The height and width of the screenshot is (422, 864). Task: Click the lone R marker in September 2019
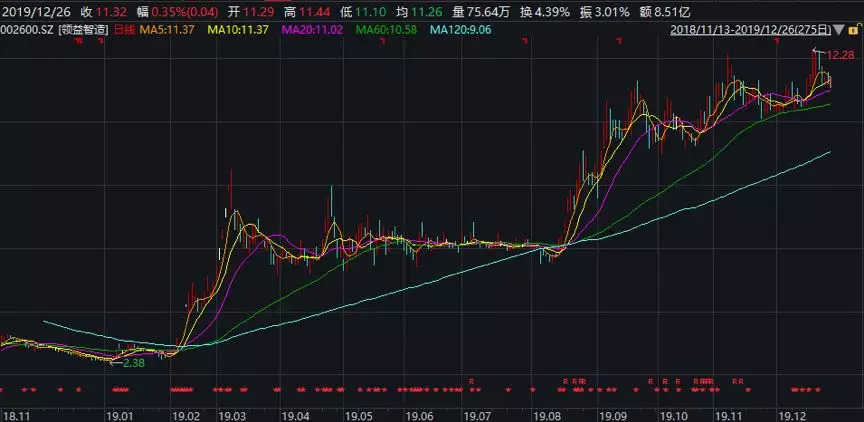[651, 381]
